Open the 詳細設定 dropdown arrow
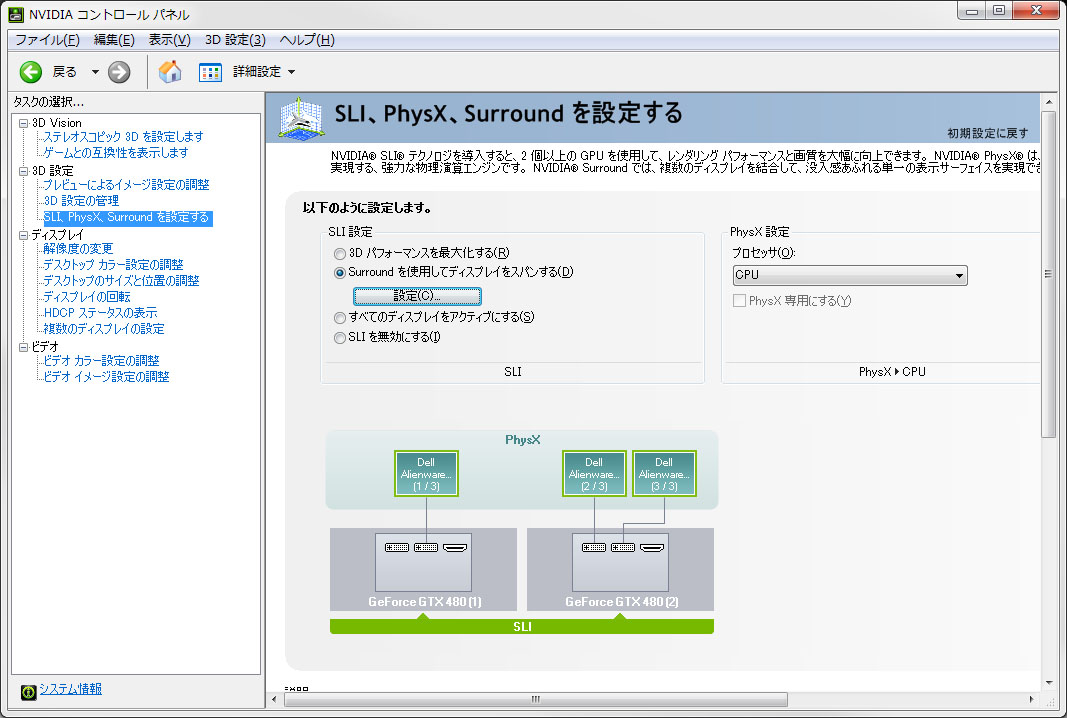The height and width of the screenshot is (718, 1067). (x=292, y=71)
